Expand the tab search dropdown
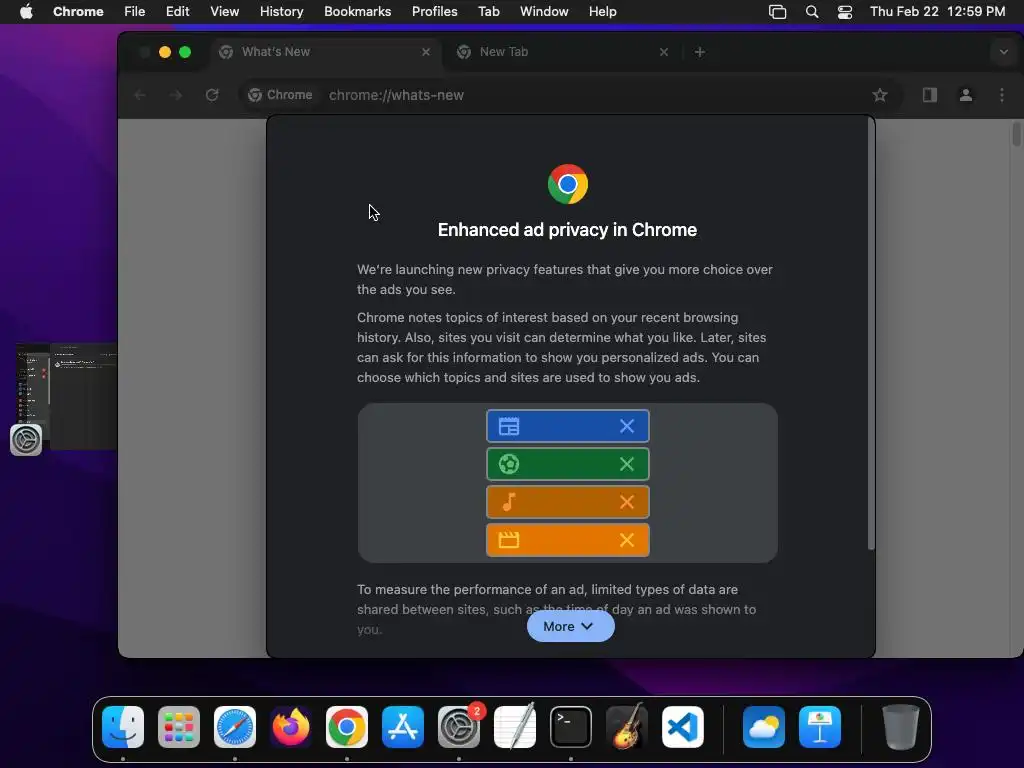Image resolution: width=1024 pixels, height=768 pixels. pos(1003,52)
